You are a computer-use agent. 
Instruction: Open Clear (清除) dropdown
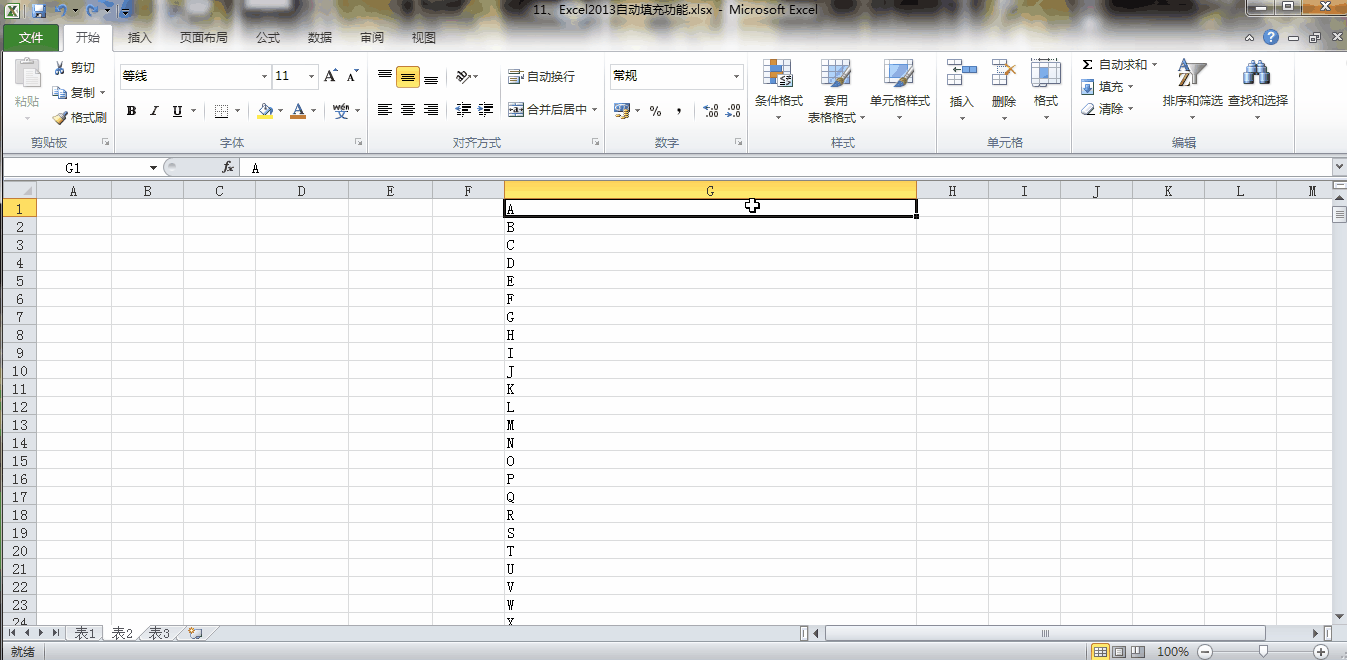(x=1107, y=109)
